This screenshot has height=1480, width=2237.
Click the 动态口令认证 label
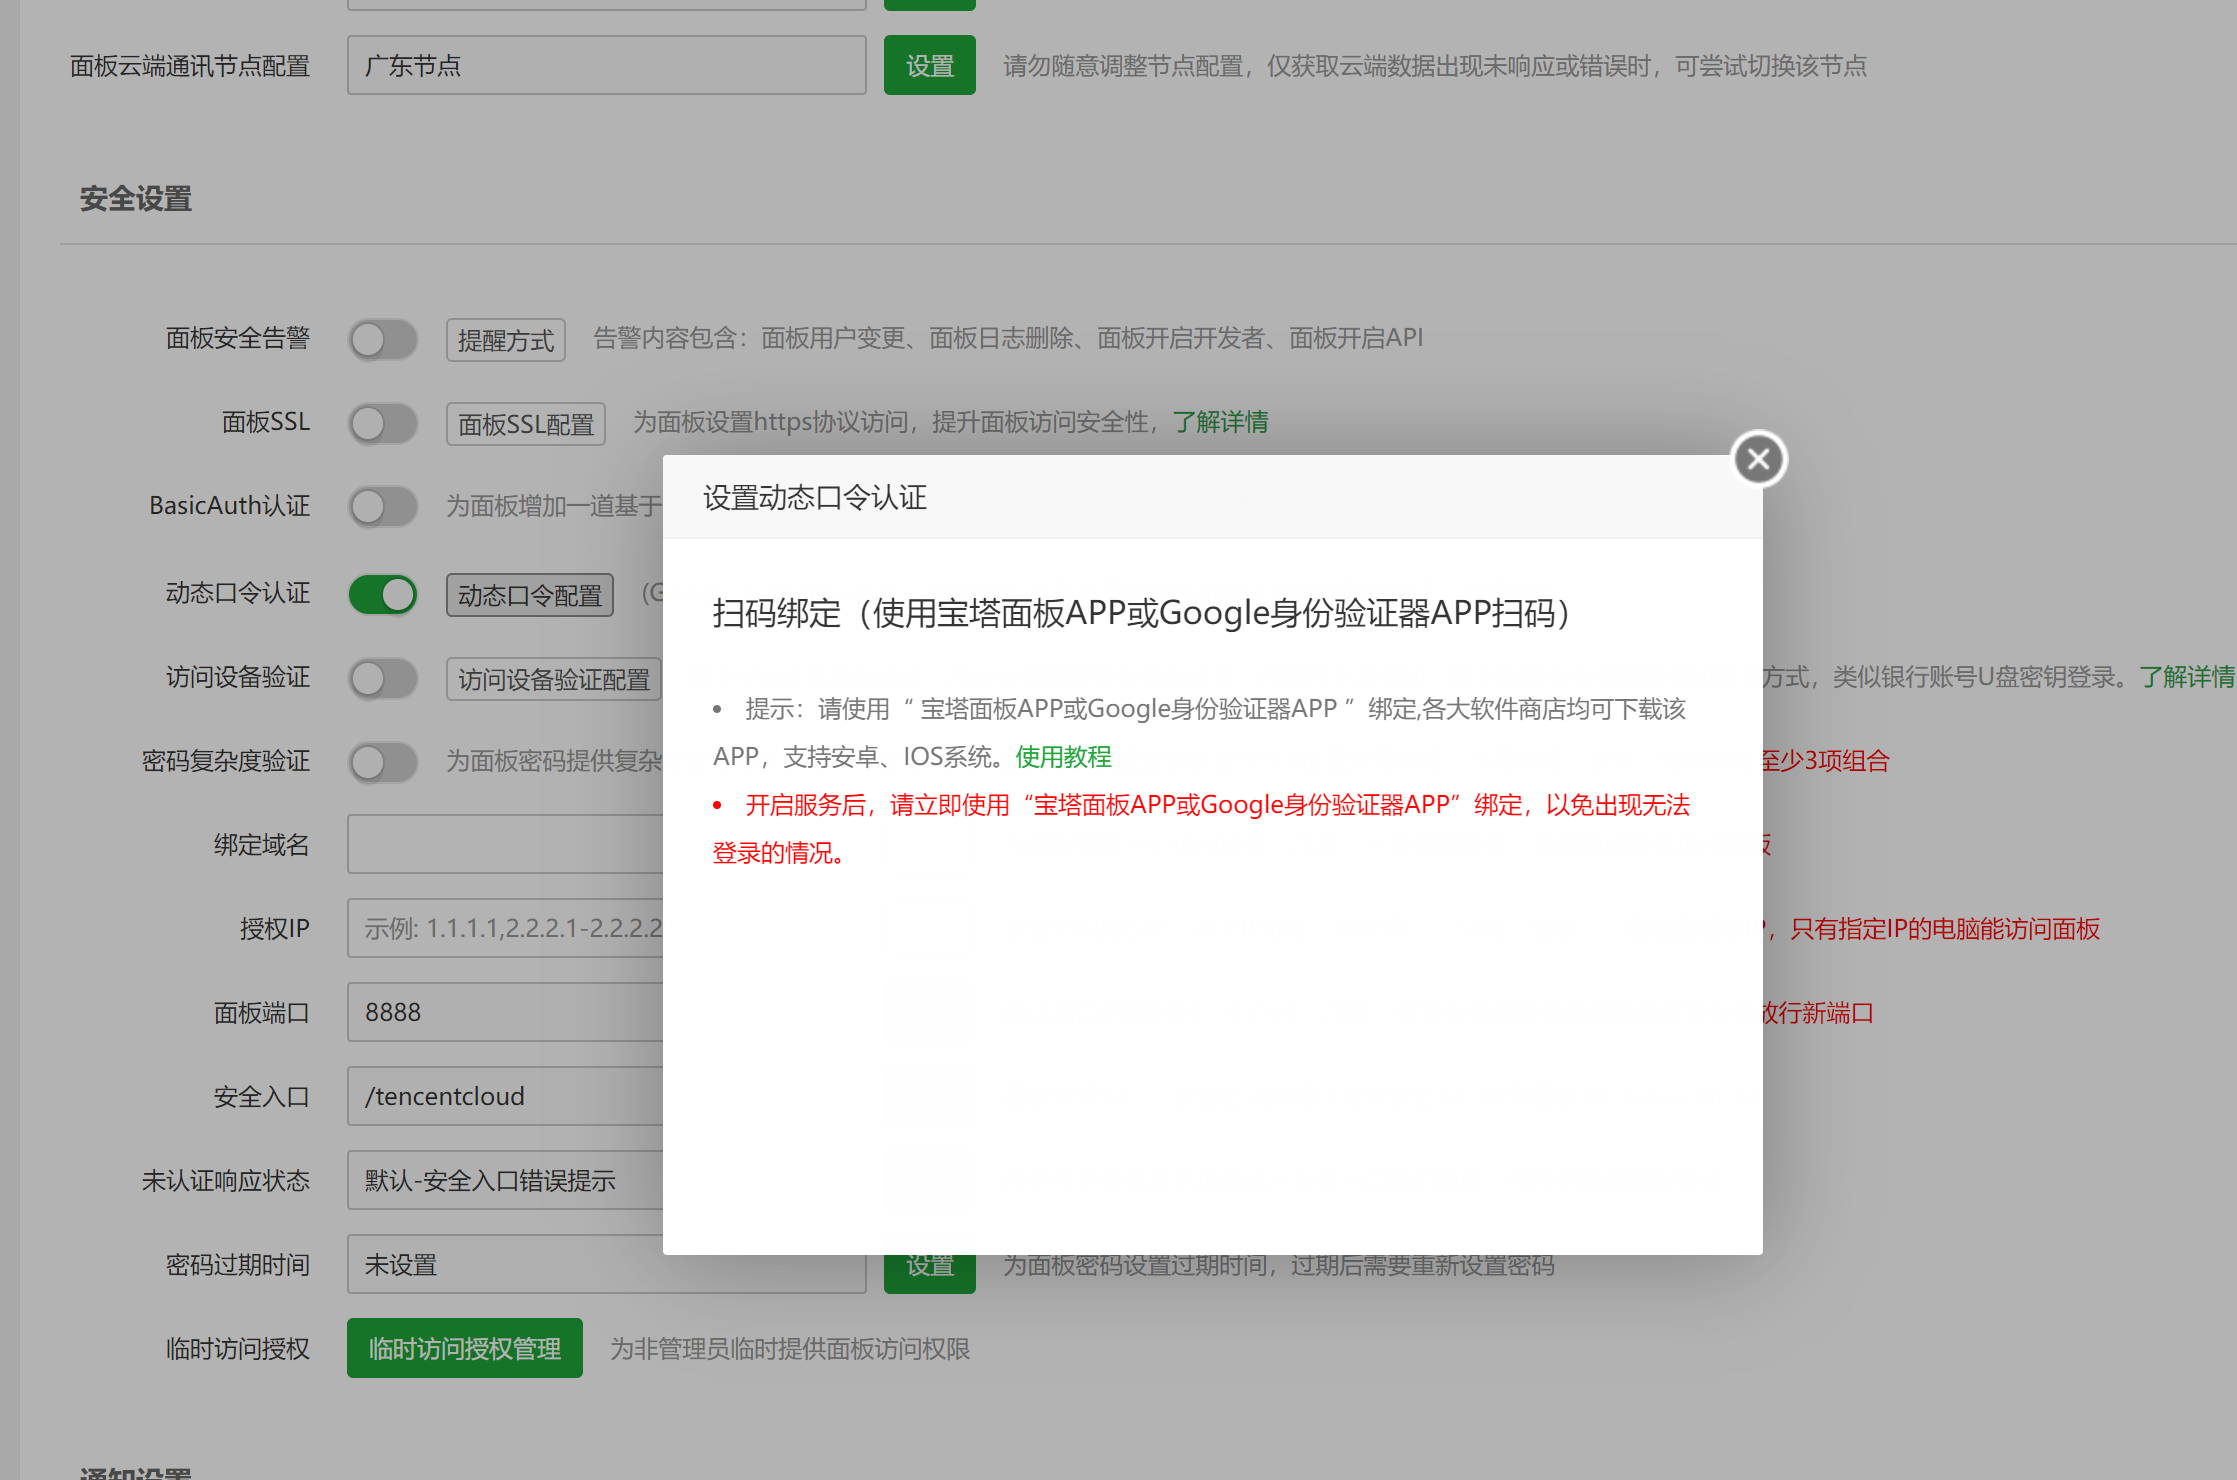[x=238, y=593]
